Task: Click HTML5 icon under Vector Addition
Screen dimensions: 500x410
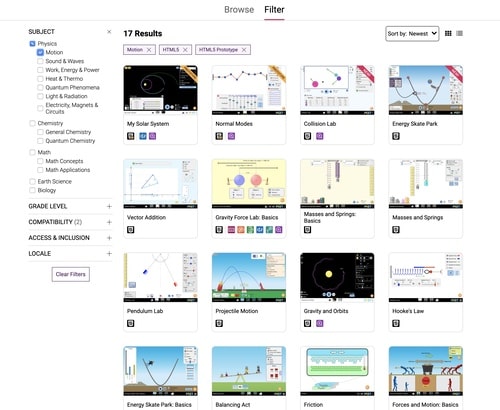Action: pos(131,230)
